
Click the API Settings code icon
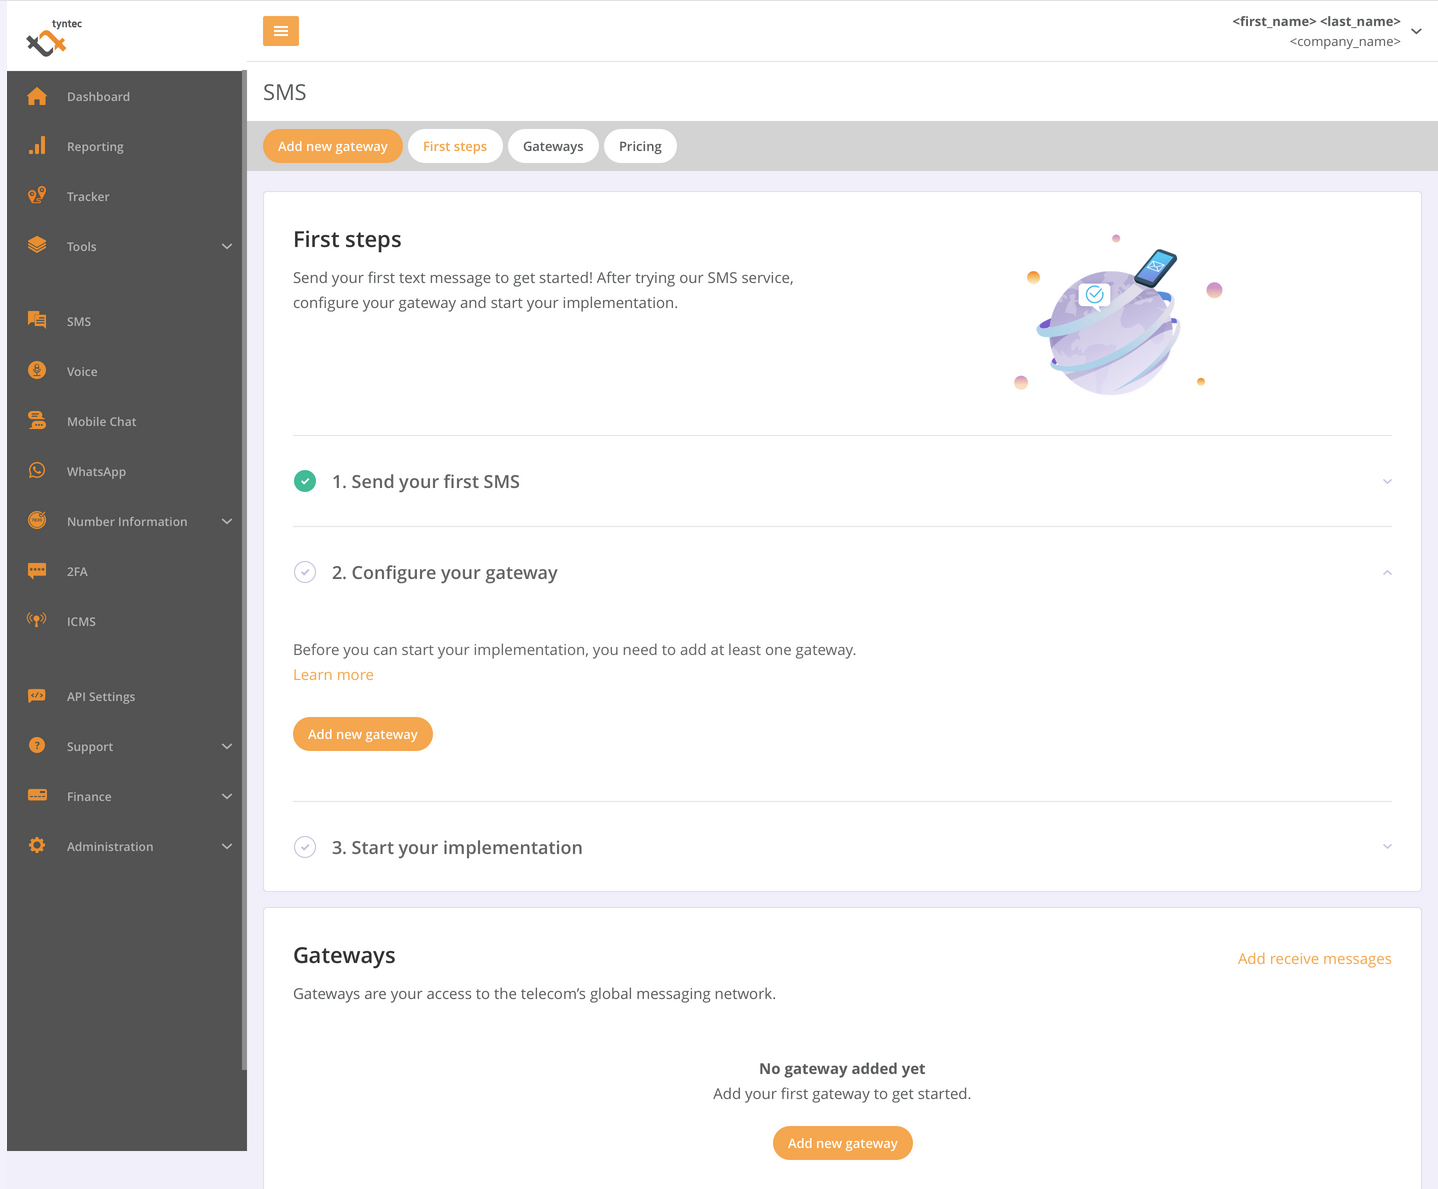point(37,696)
